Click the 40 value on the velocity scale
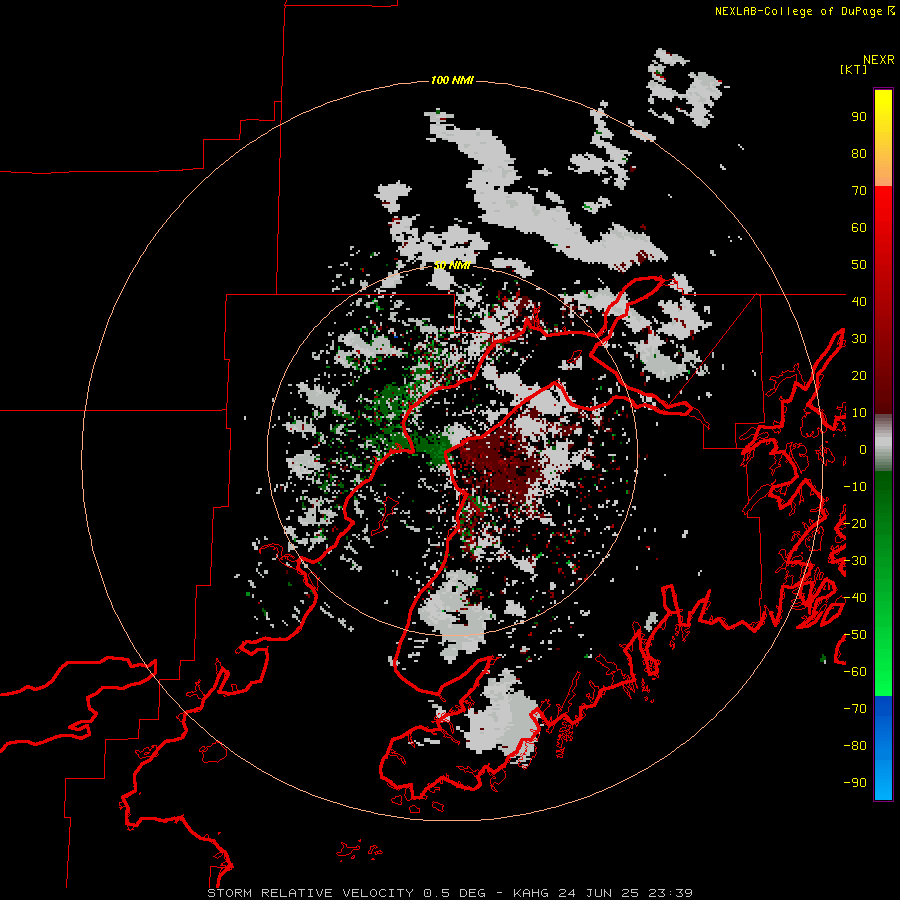Viewport: 900px width, 900px height. click(x=859, y=301)
